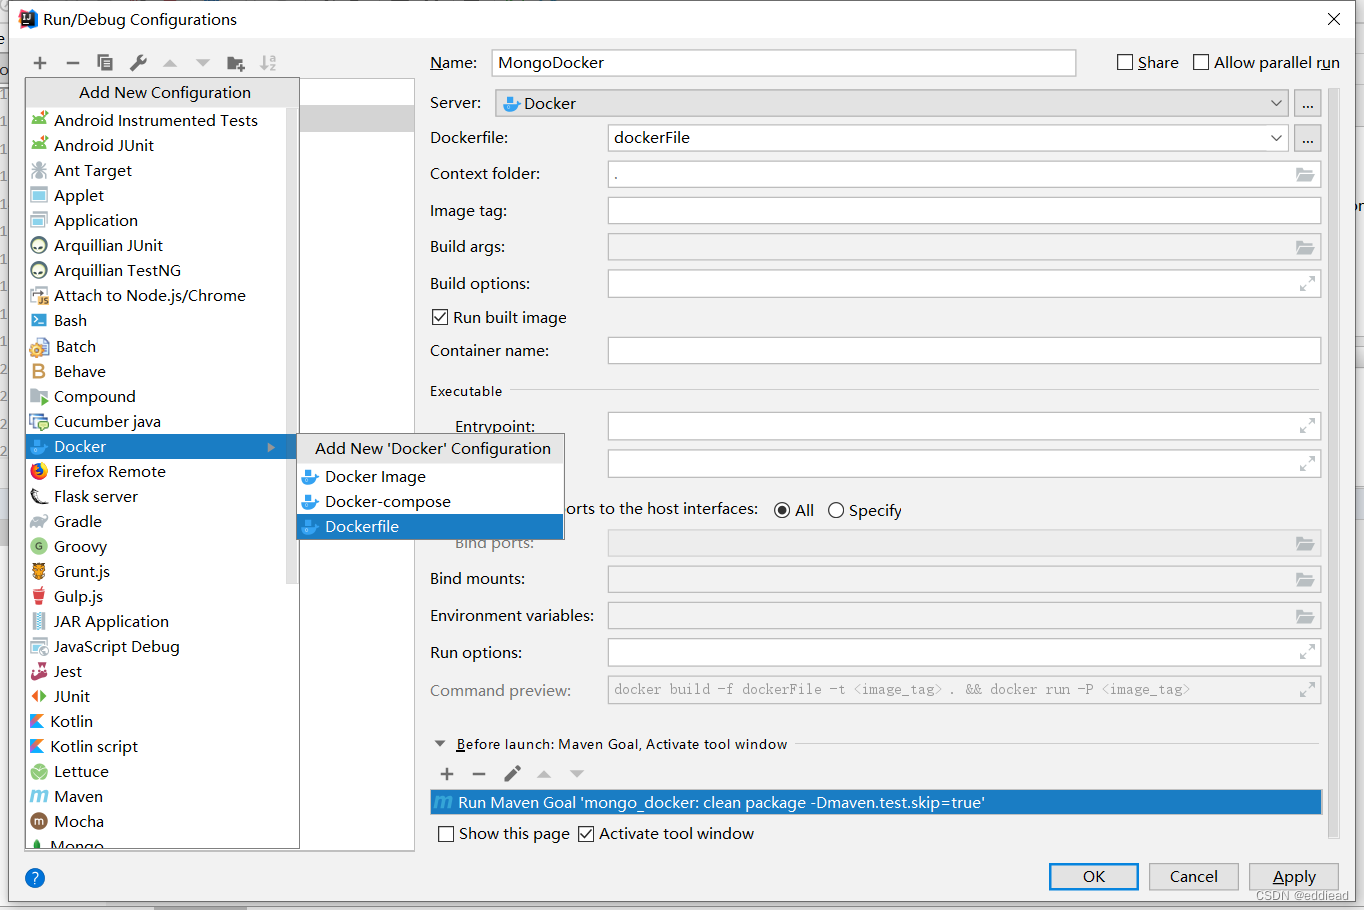Choose Dockerfile configuration type
1364x910 pixels.
click(x=431, y=527)
